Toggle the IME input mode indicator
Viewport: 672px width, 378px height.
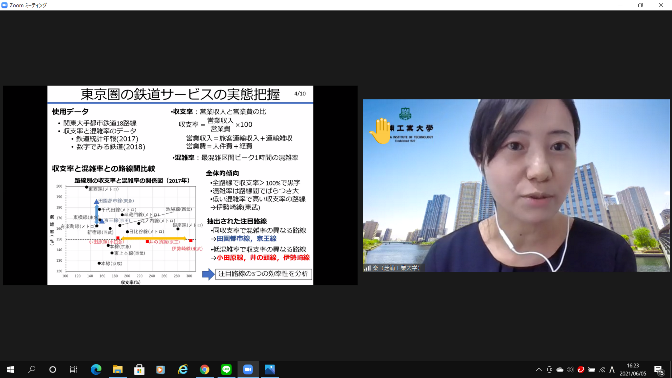[612, 369]
